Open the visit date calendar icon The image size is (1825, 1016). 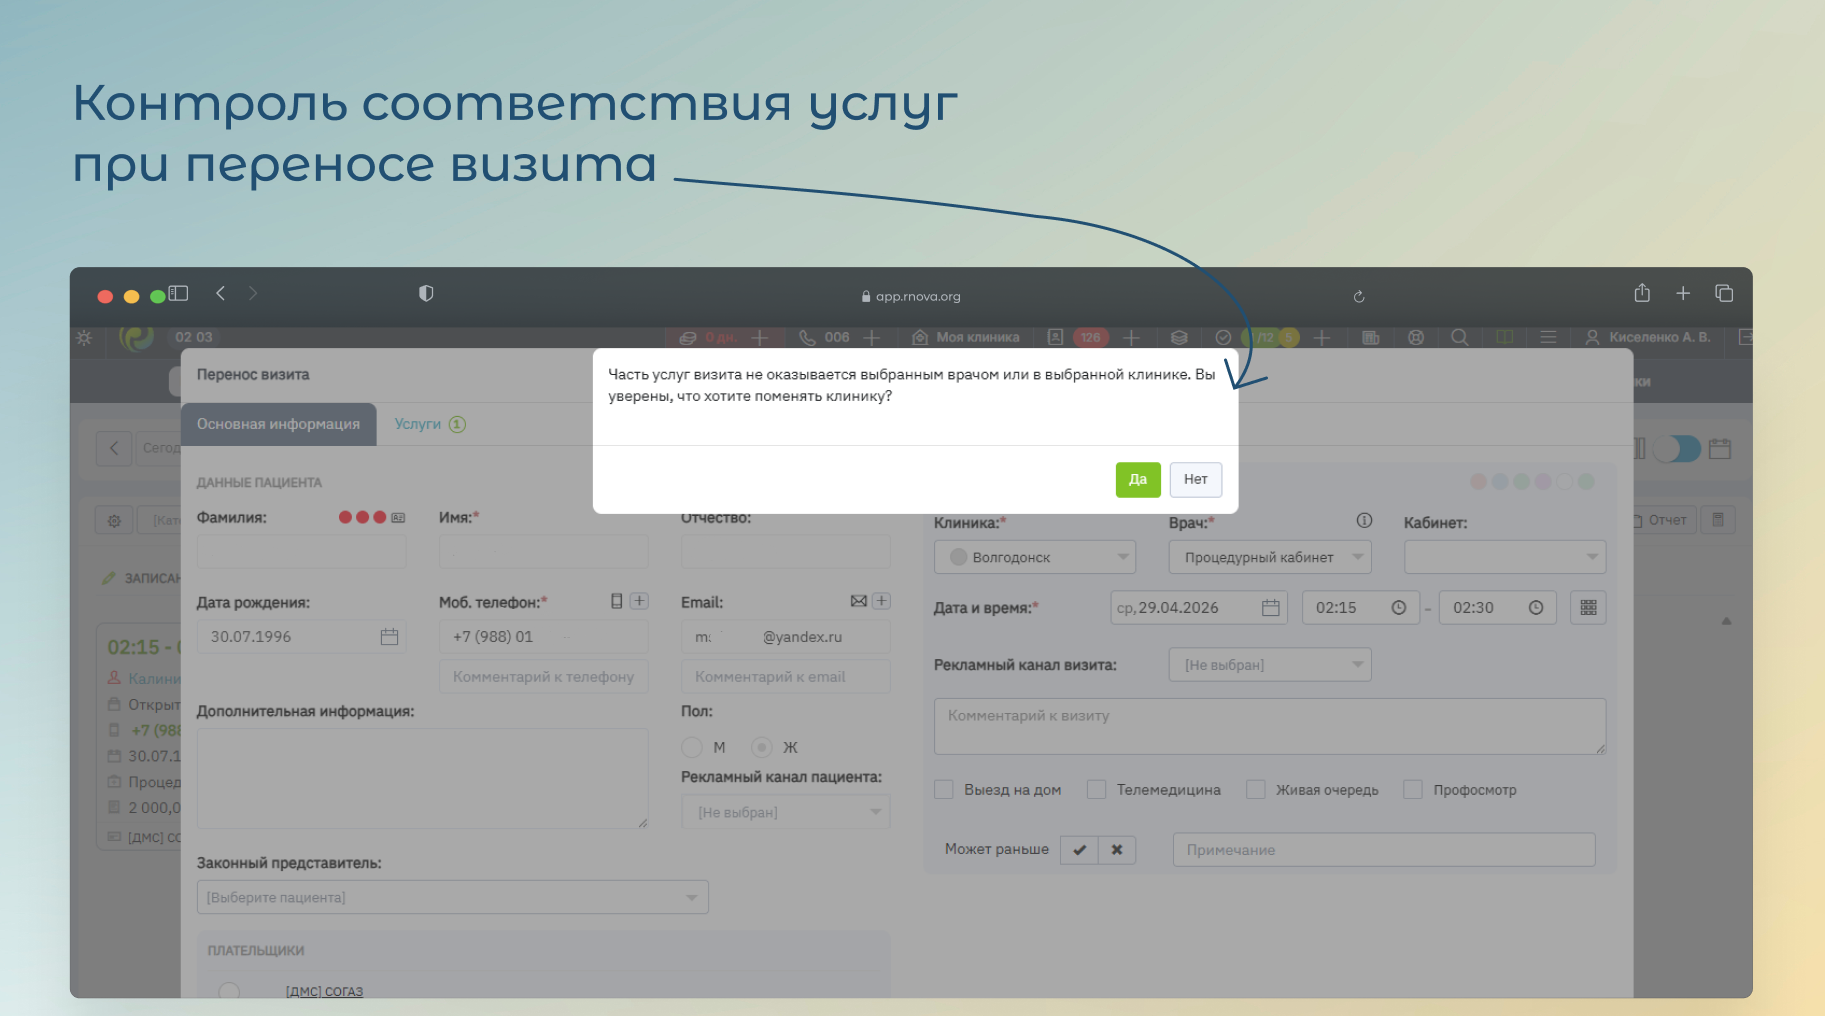(x=1270, y=608)
